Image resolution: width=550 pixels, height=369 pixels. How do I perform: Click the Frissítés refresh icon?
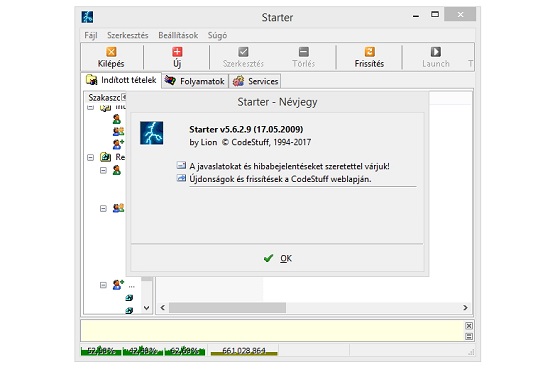click(369, 52)
